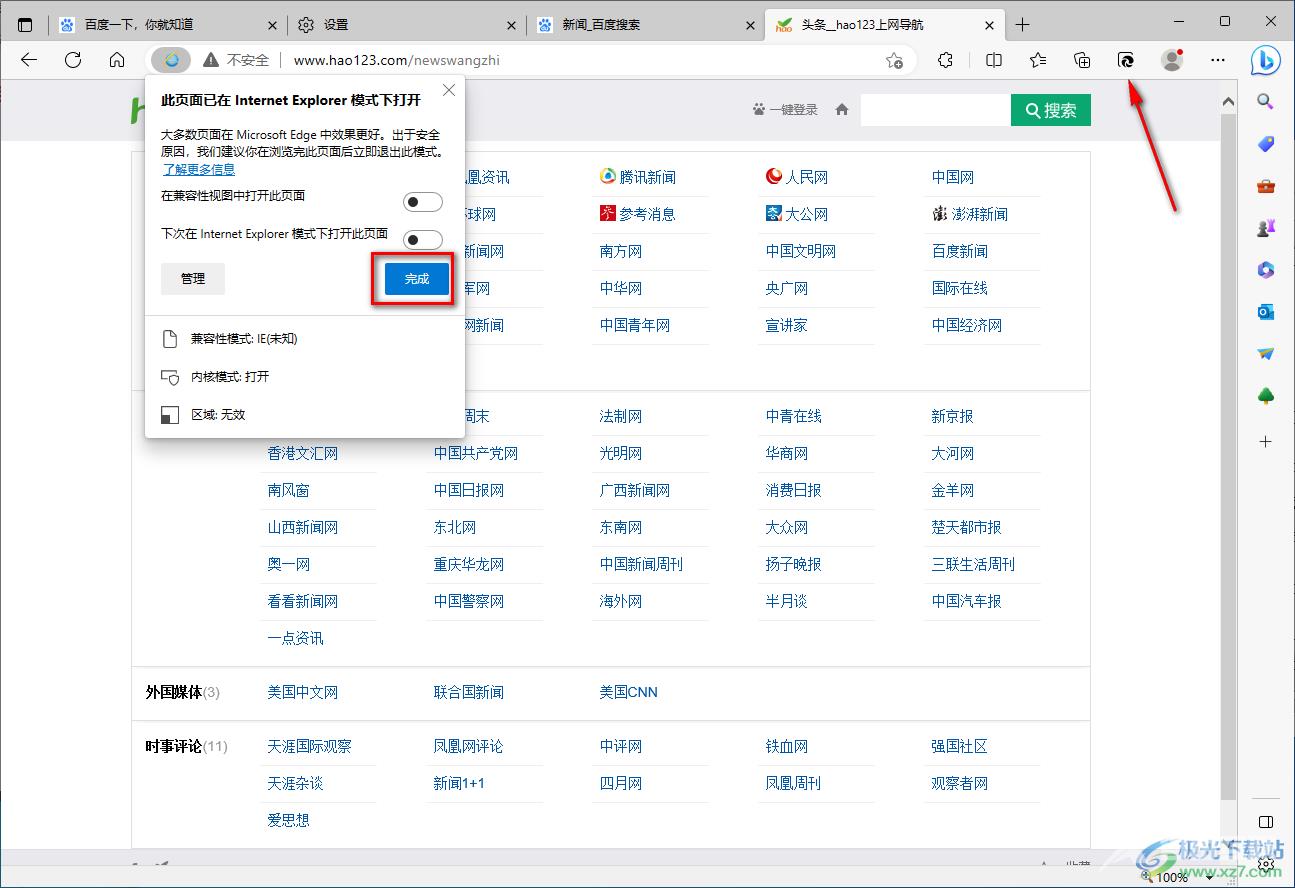Click the '管理' button
The height and width of the screenshot is (888, 1295).
coord(193,279)
